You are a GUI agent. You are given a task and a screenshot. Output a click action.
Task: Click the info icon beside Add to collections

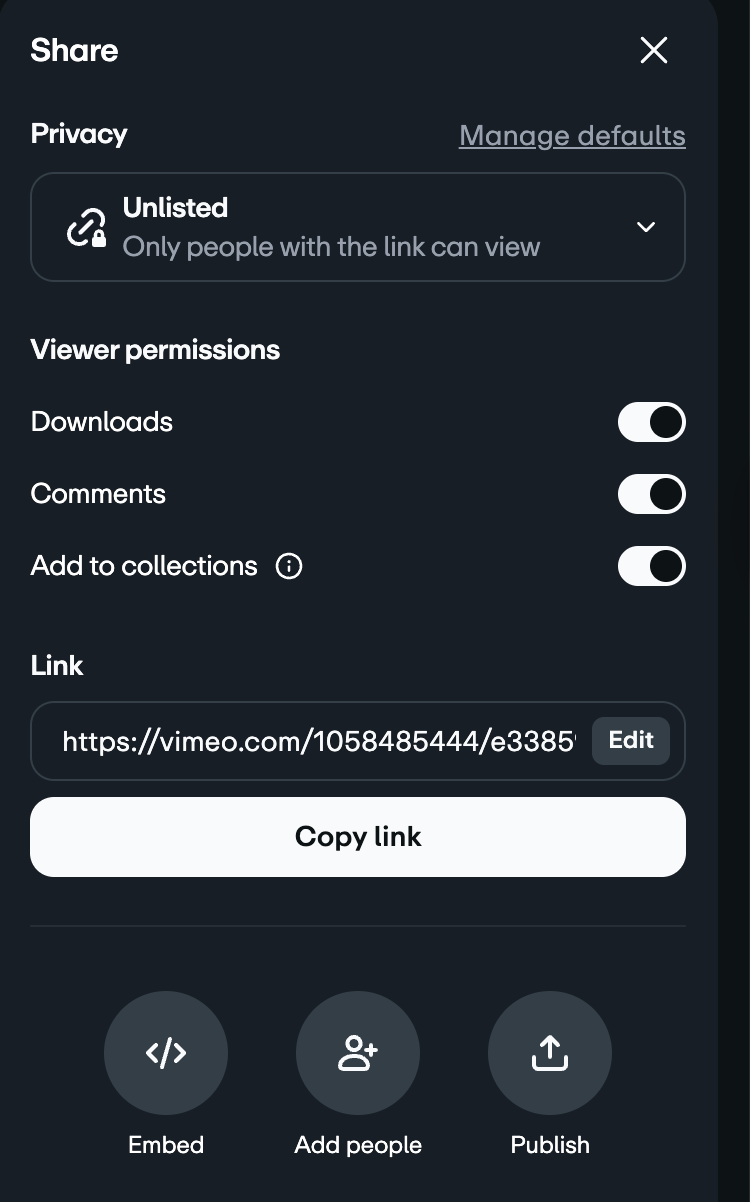[x=289, y=566]
